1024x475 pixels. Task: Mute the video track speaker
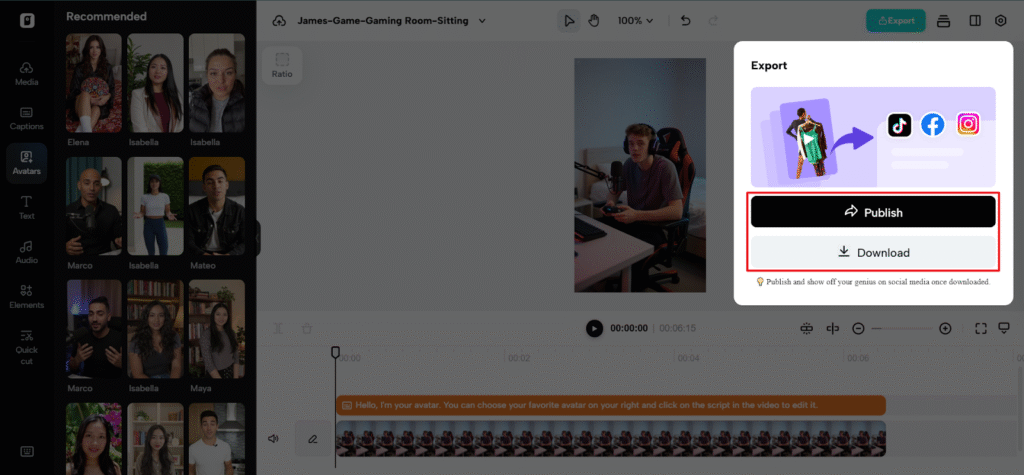click(273, 438)
